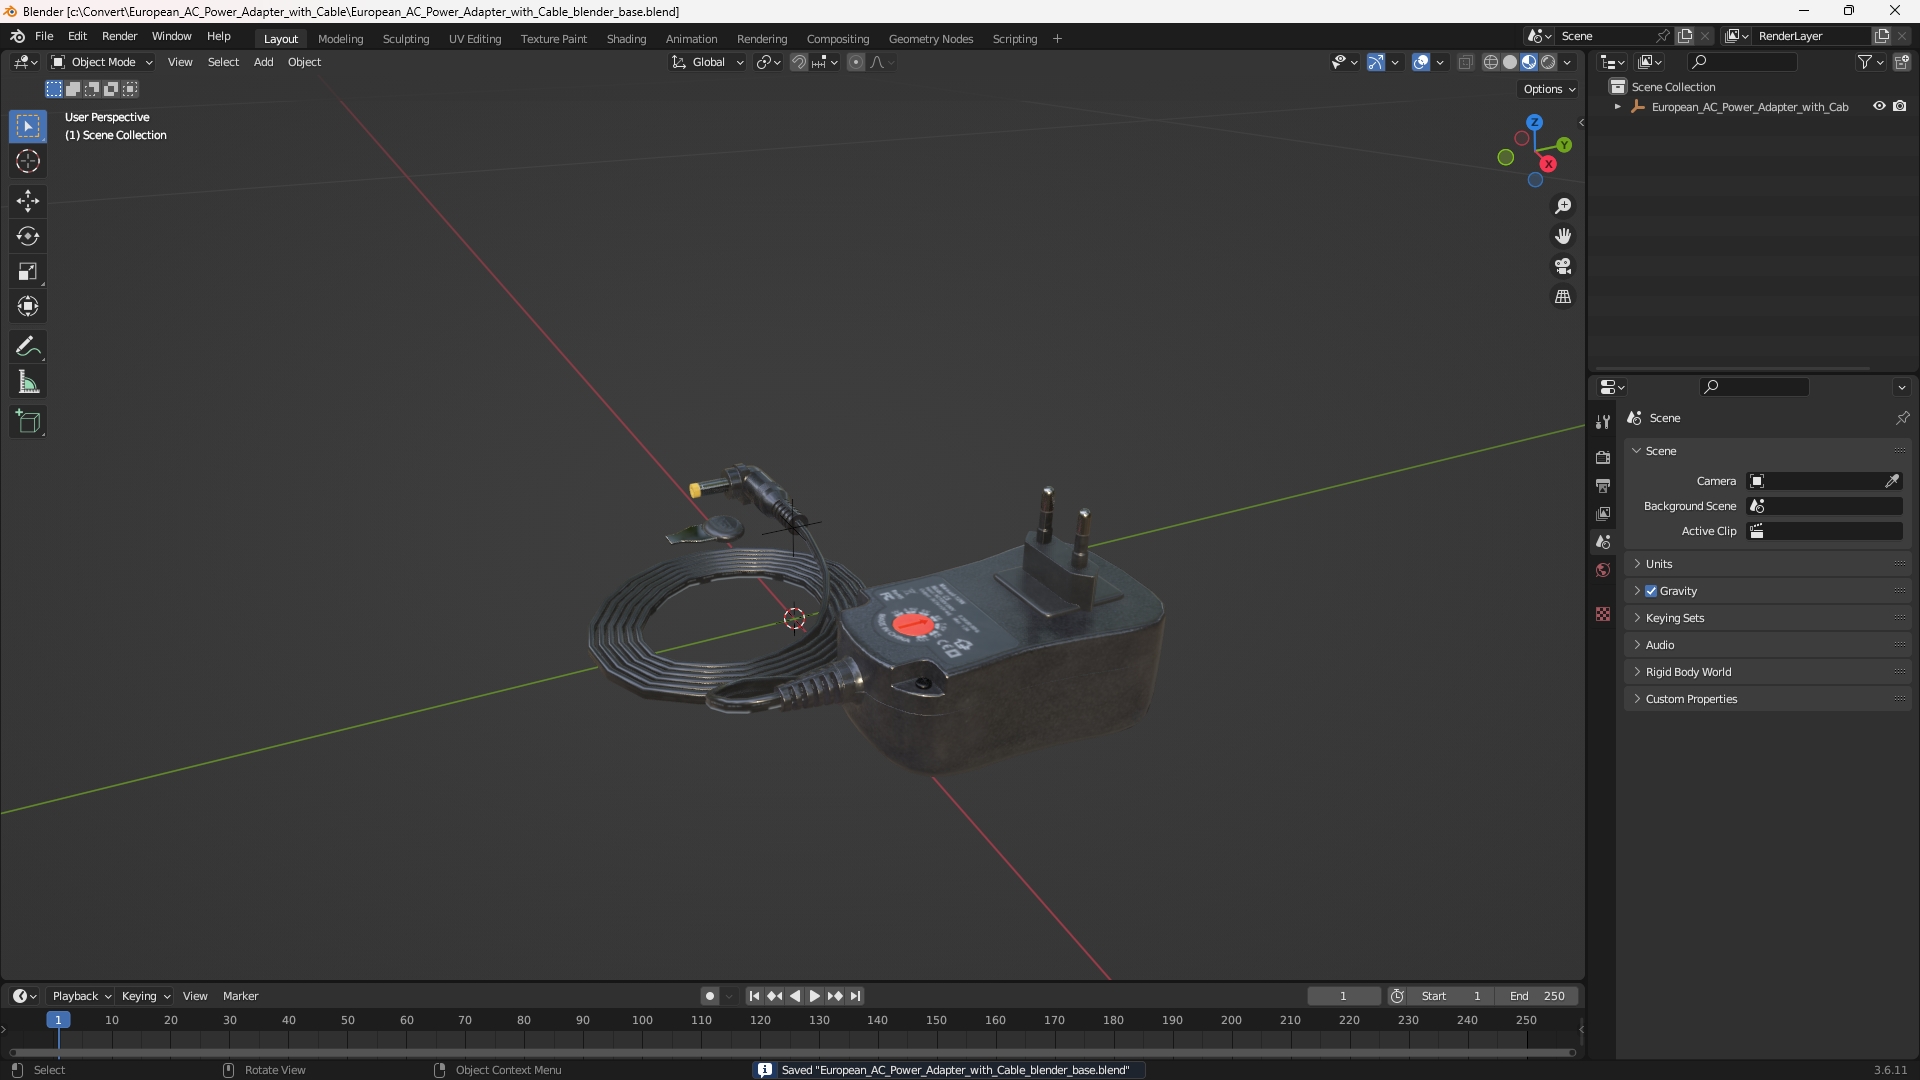Hide European_AC_Power_Adapter collection in viewport
The width and height of the screenshot is (1920, 1080).
click(1879, 106)
